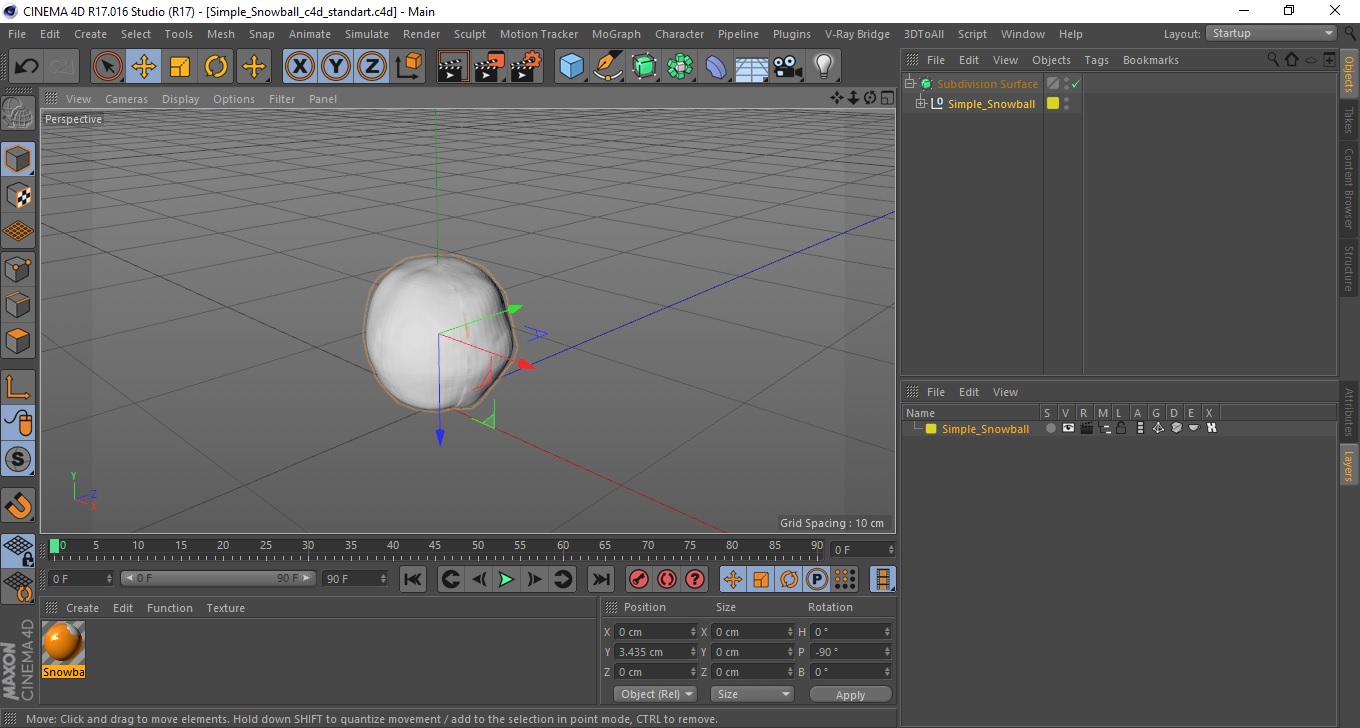Image resolution: width=1360 pixels, height=728 pixels.
Task: Toggle Y axis lock
Action: pyautogui.click(x=336, y=67)
